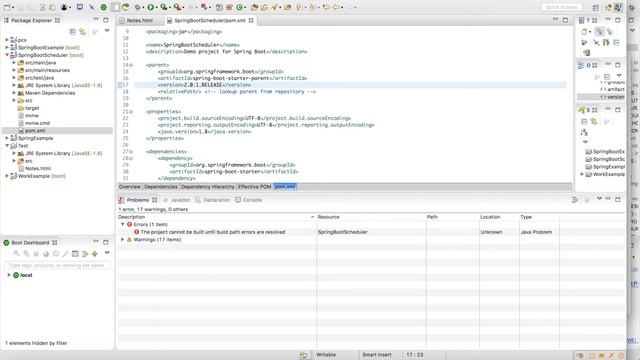Click the green add icon in Boot Dashboard
This screenshot has width=640, height=360.
coord(95,254)
